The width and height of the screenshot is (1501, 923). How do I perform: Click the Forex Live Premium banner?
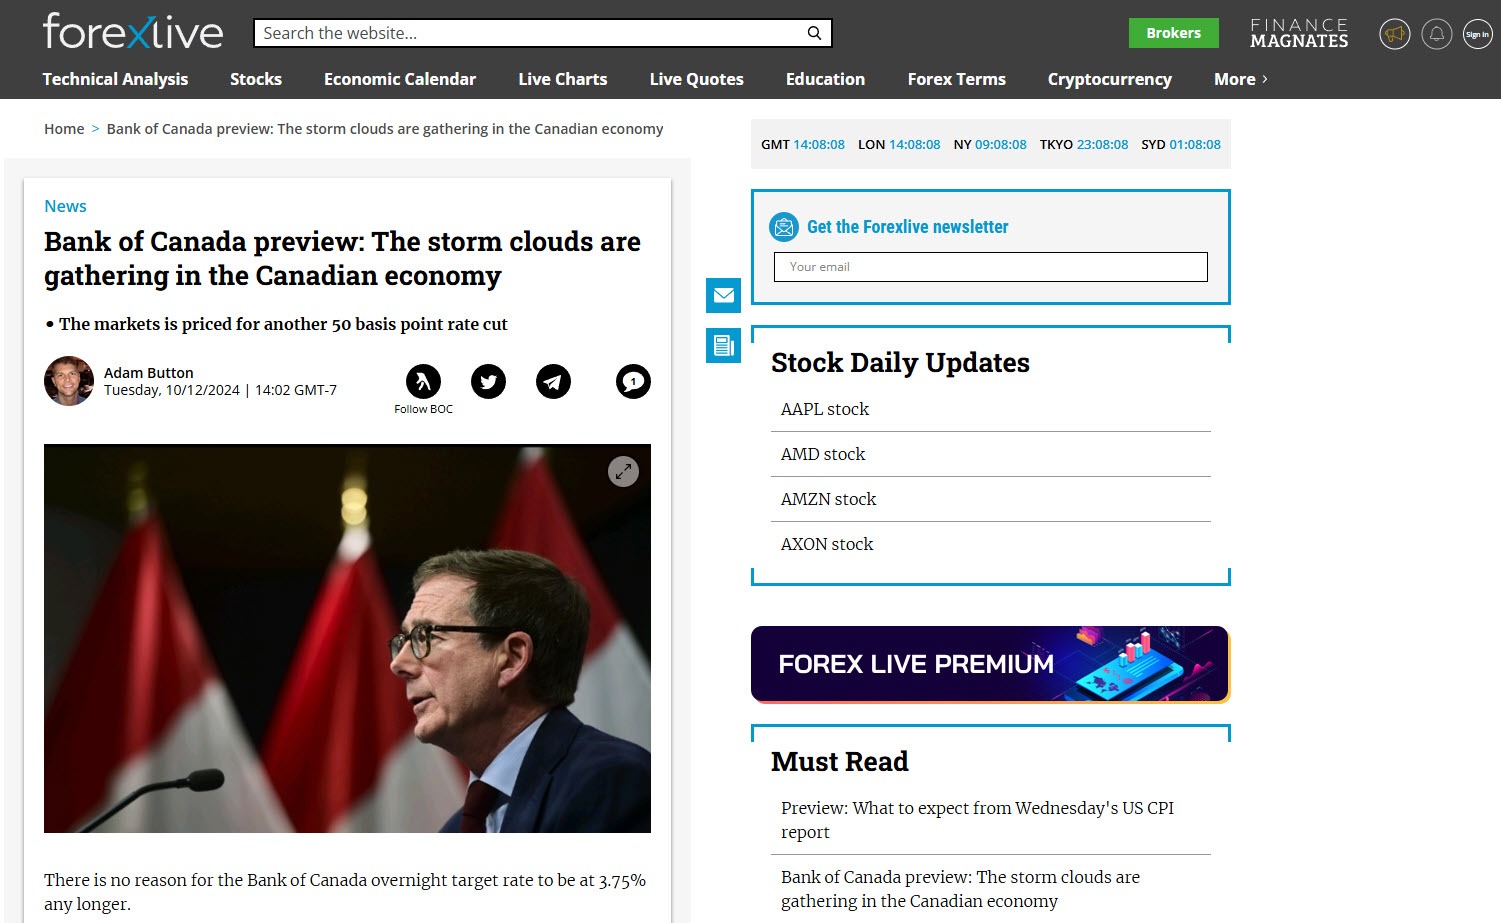(x=990, y=664)
